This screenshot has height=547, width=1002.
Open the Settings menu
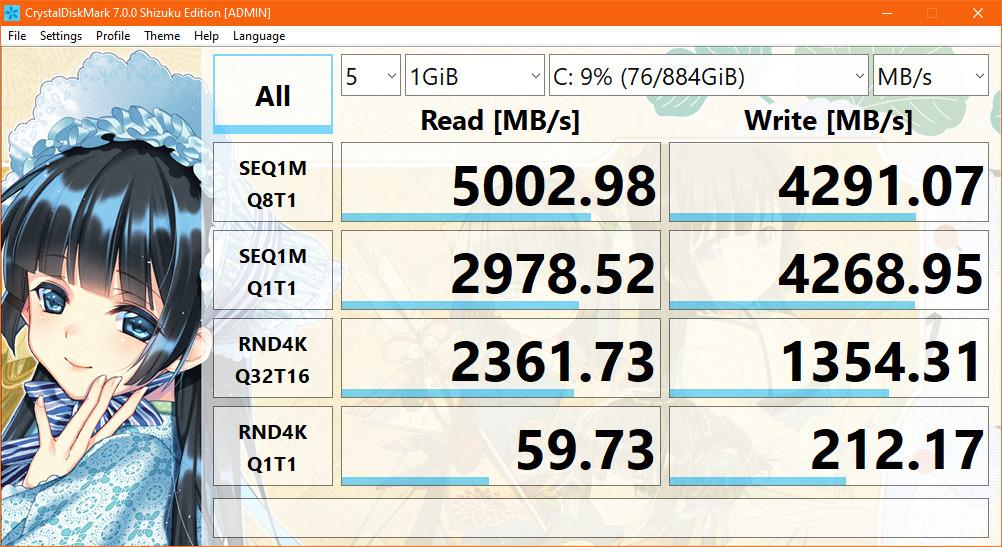tap(61, 36)
